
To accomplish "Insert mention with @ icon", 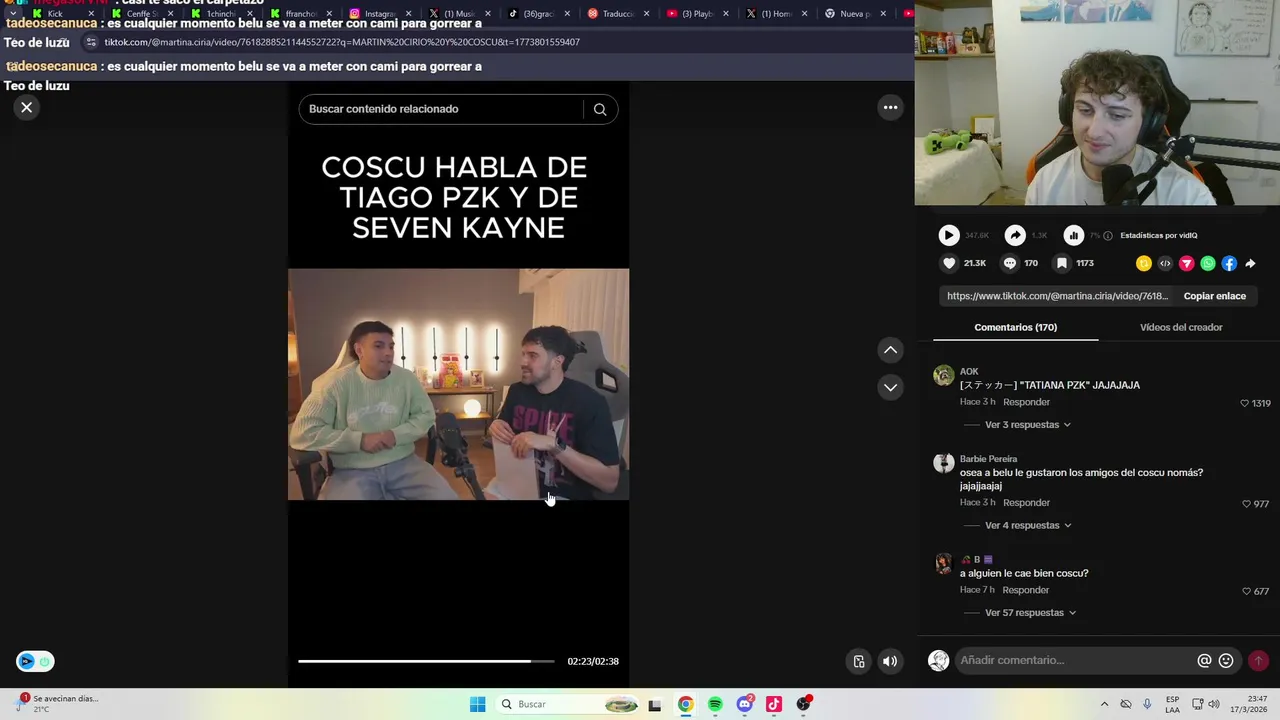I will coord(1204,661).
